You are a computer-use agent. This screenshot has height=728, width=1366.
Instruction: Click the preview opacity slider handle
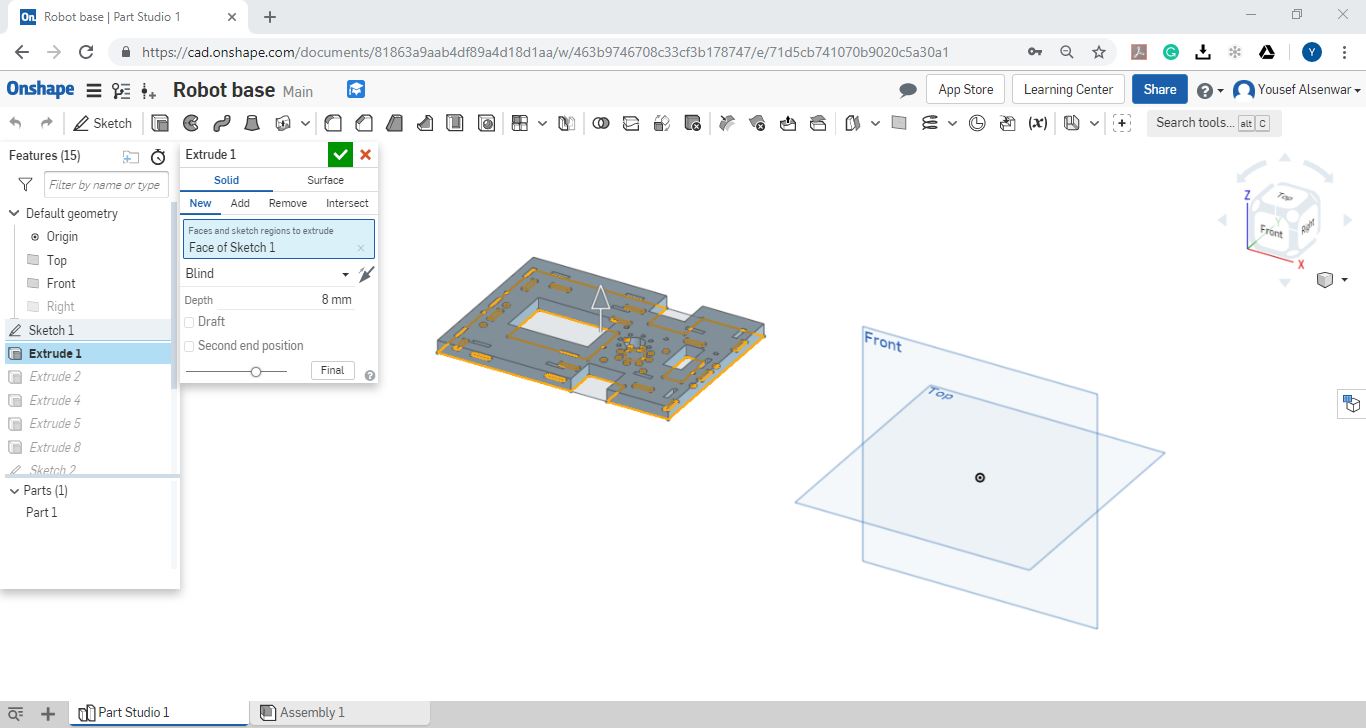256,371
